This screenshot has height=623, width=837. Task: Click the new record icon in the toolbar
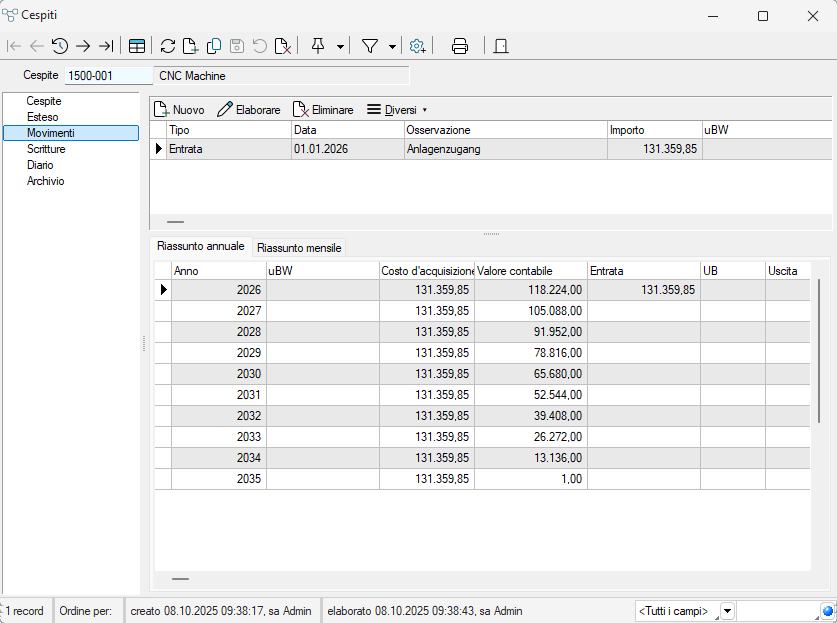pyautogui.click(x=190, y=46)
